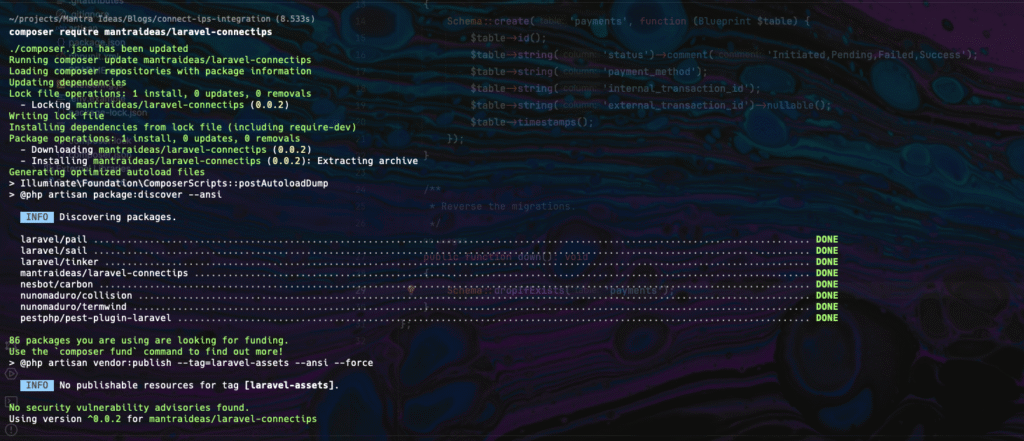Click DONE status for laravel/pail
1024x441 pixels.
pyautogui.click(x=827, y=240)
